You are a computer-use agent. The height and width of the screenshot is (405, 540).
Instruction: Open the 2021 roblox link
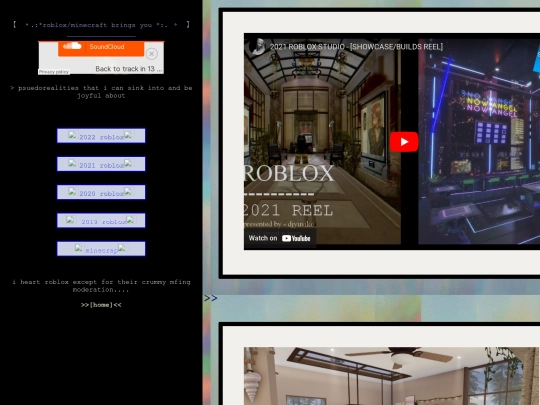coord(101,164)
